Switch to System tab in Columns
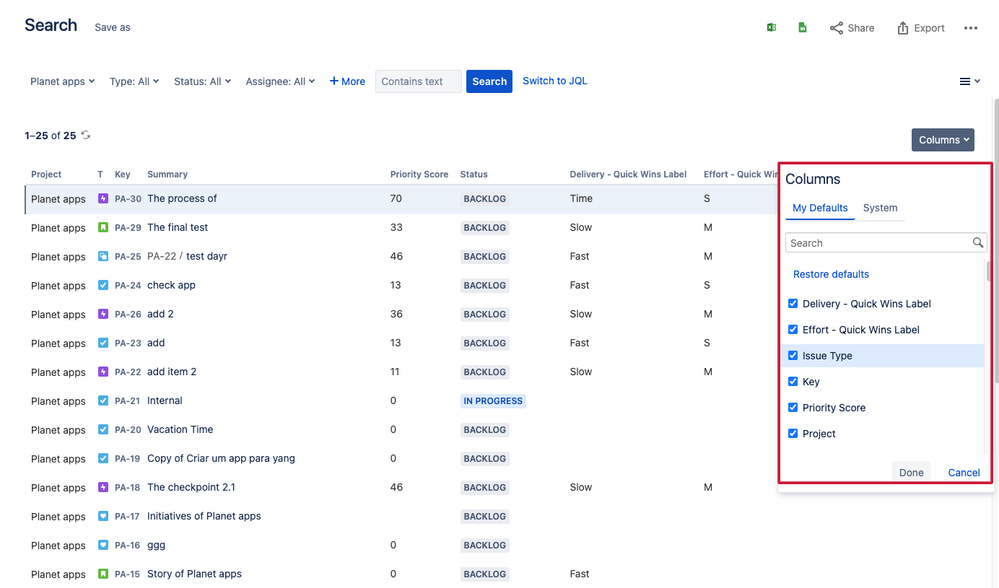The height and width of the screenshot is (588, 999). (x=880, y=208)
